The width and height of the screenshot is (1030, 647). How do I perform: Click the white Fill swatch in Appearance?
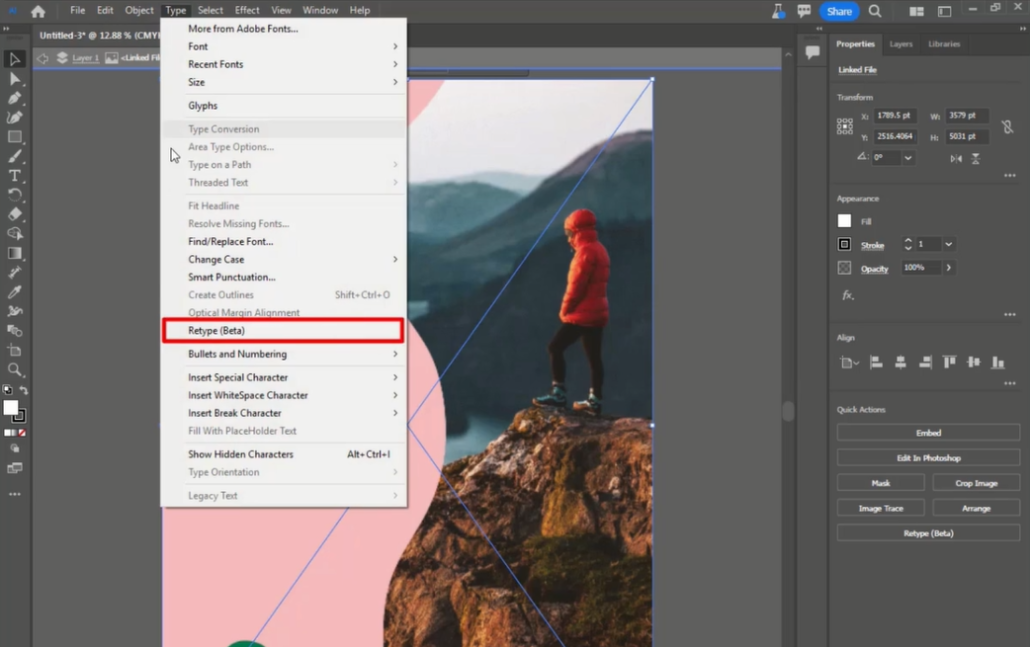[845, 221]
